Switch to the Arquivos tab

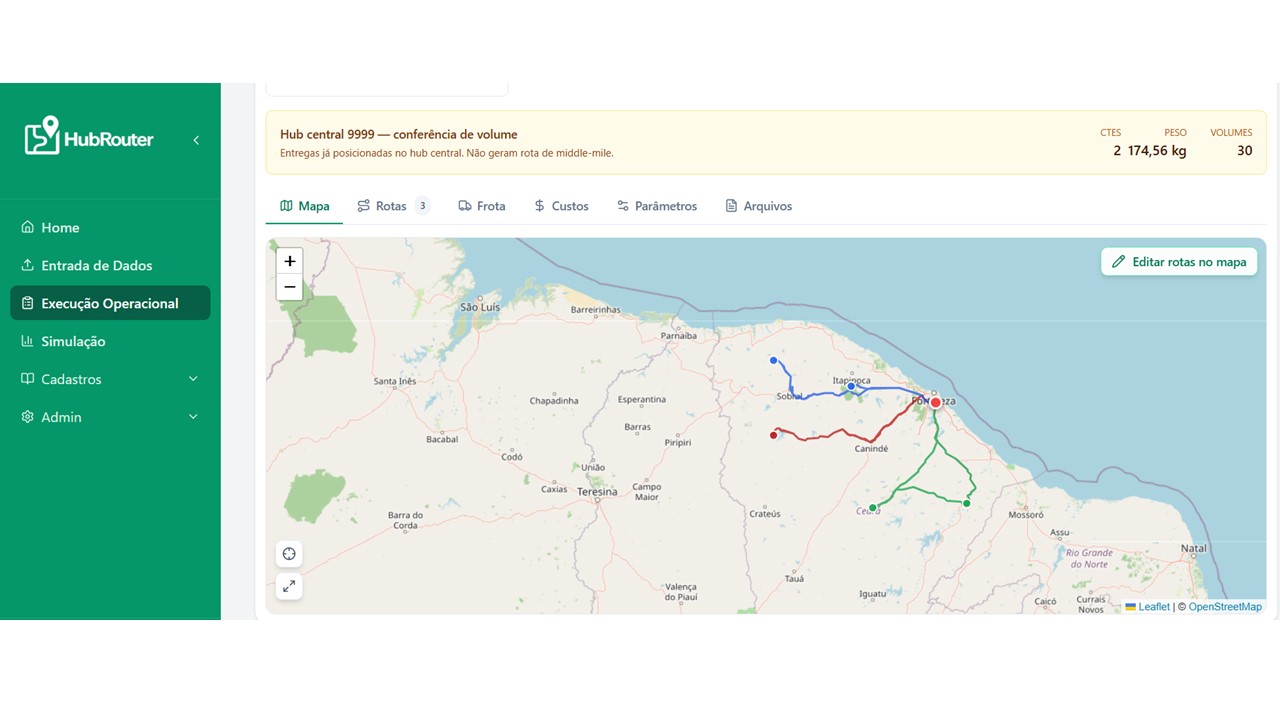click(x=758, y=206)
